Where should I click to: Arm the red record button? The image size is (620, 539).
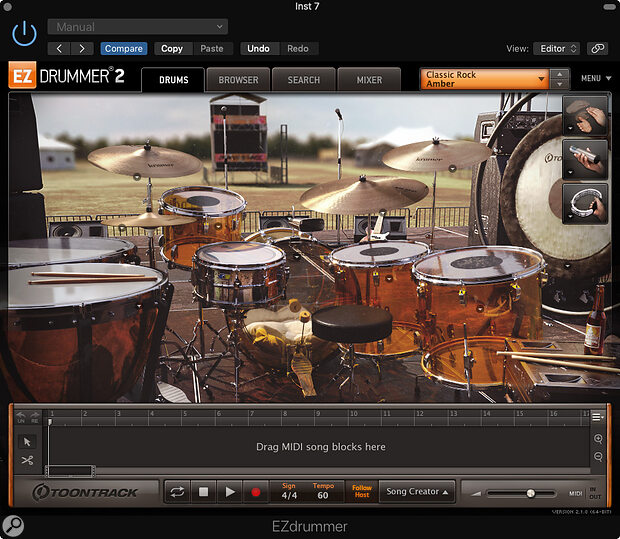pyautogui.click(x=256, y=492)
